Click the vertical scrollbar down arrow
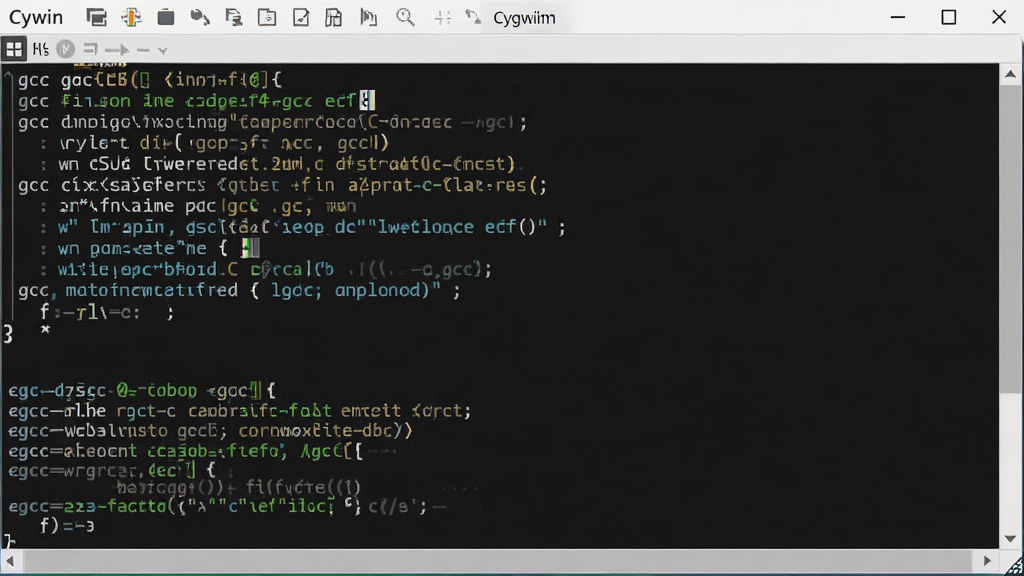Image resolution: width=1024 pixels, height=576 pixels. (x=1010, y=539)
